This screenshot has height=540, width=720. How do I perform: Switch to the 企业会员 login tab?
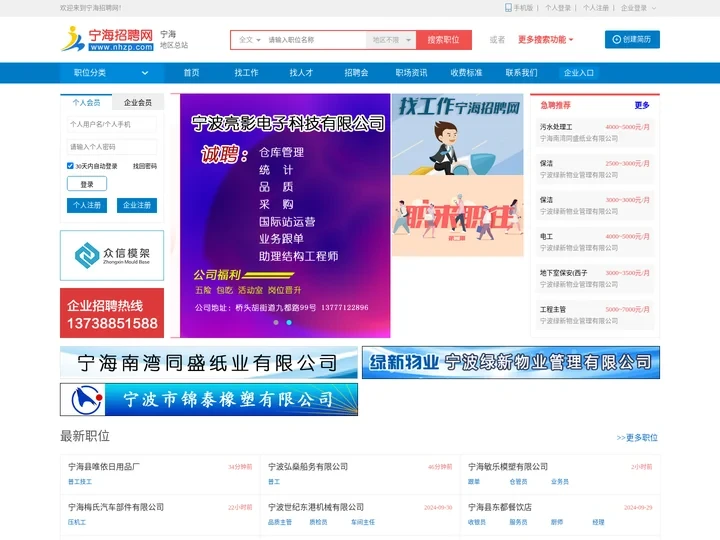[138, 102]
